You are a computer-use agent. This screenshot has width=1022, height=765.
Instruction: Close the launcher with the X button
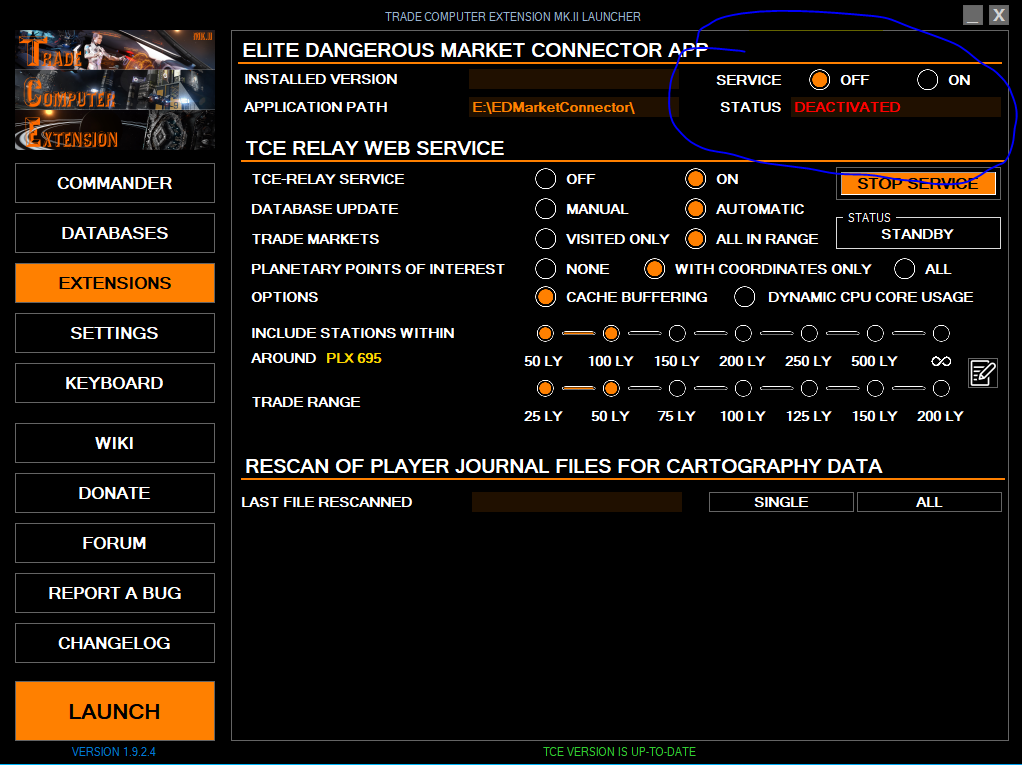pyautogui.click(x=999, y=15)
